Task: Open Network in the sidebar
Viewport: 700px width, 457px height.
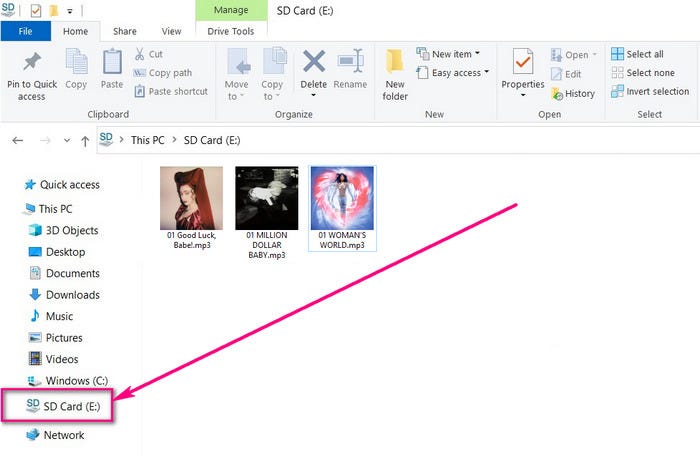Action: [55, 435]
